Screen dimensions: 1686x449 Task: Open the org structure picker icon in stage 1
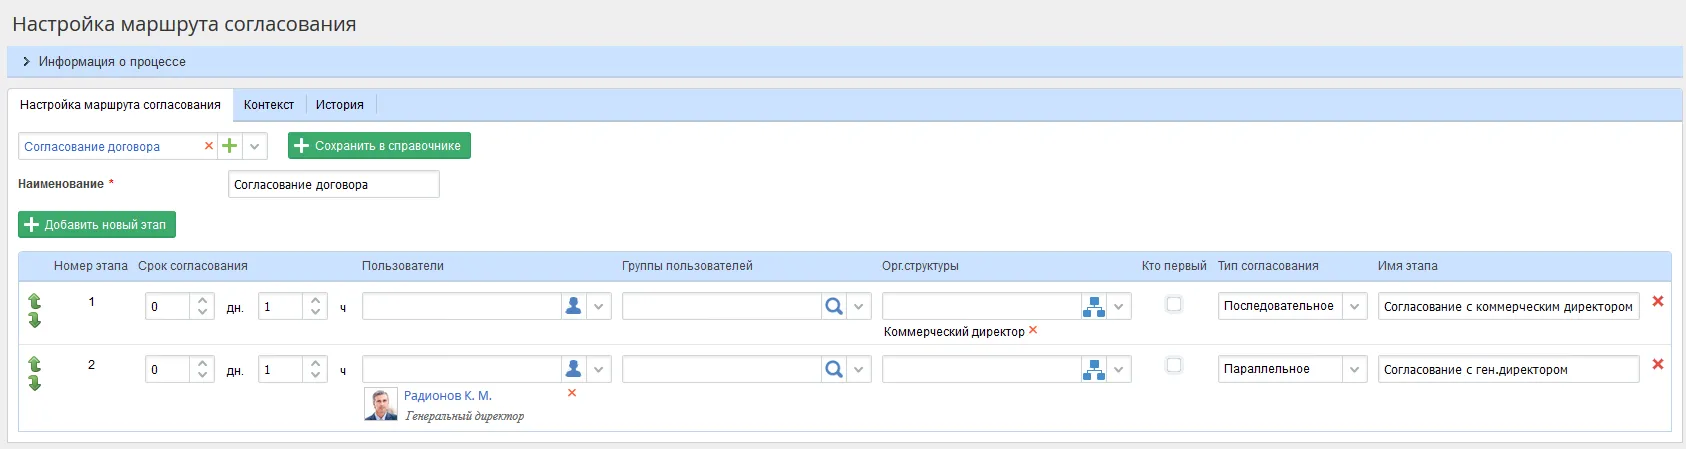1094,306
